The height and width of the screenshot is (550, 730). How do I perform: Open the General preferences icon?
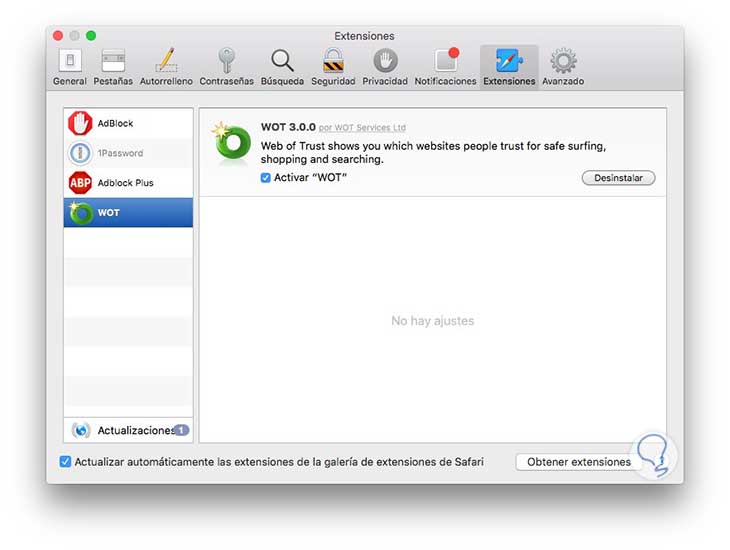[x=70, y=61]
